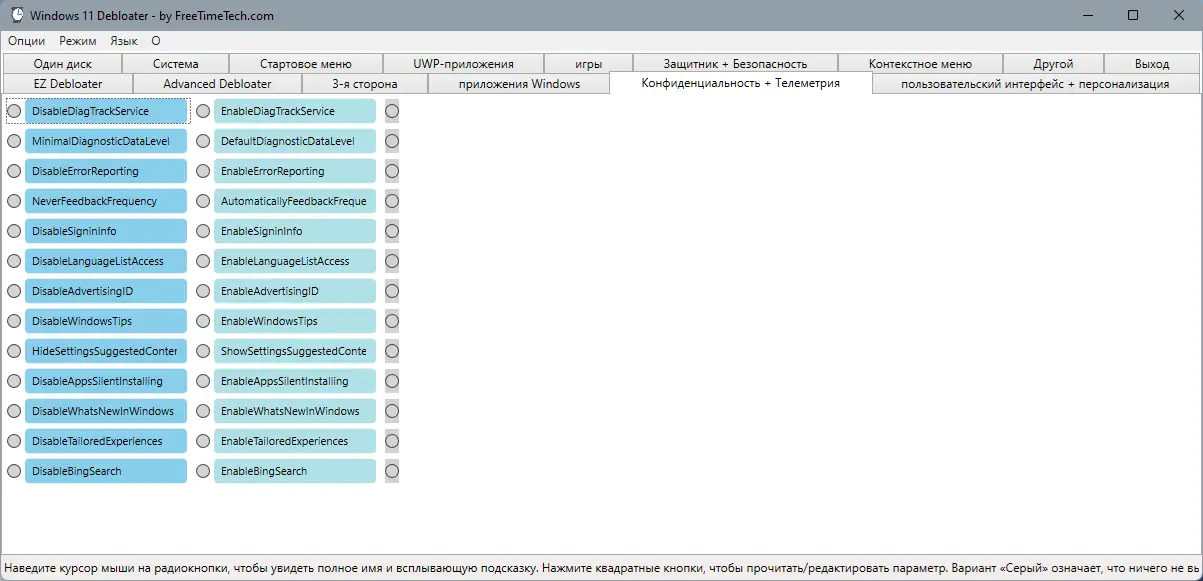Choose the MinimalDiagnosticDataLevel radio button

tap(14, 141)
